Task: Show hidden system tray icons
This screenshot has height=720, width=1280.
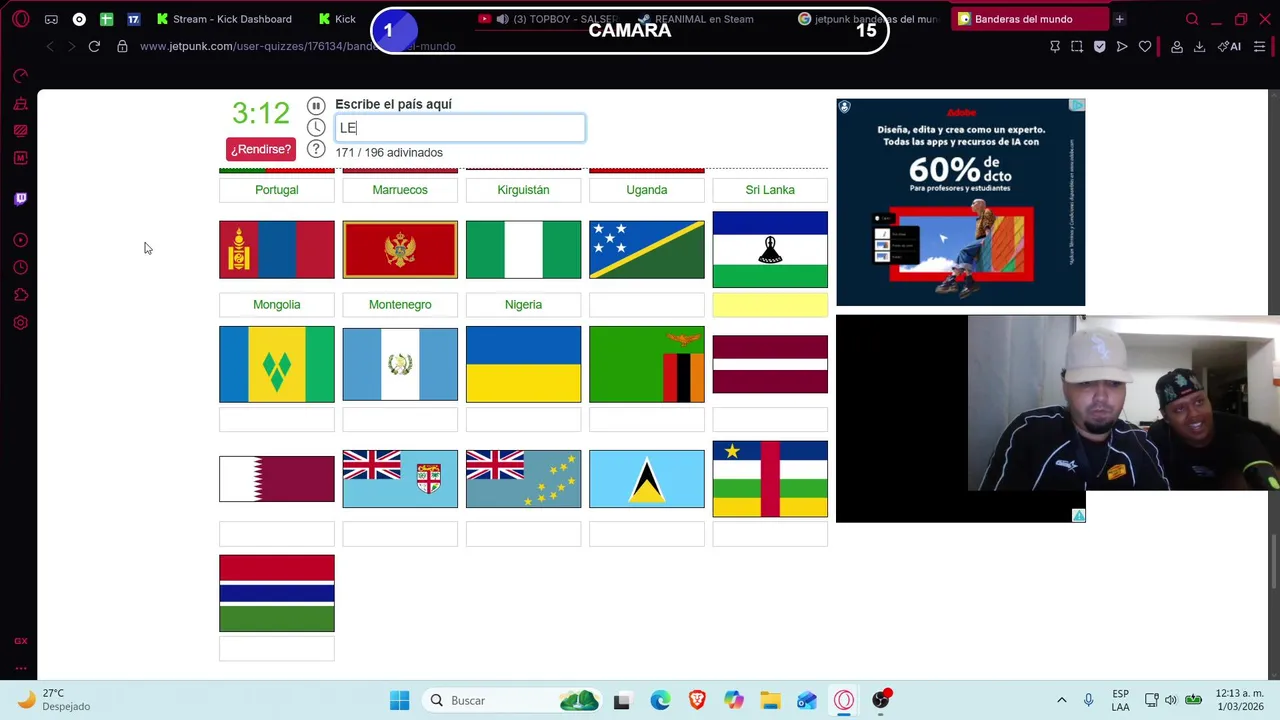Action: (1061, 700)
